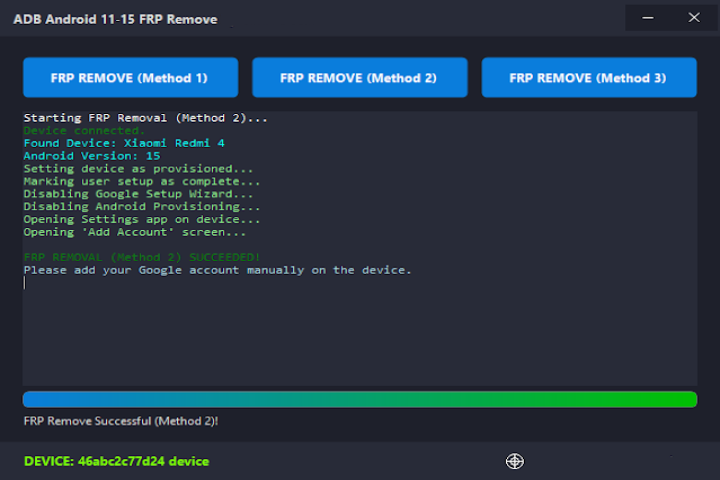This screenshot has width=720, height=480.
Task: Click the green 'Device connected.' log line
Action: [x=84, y=131]
